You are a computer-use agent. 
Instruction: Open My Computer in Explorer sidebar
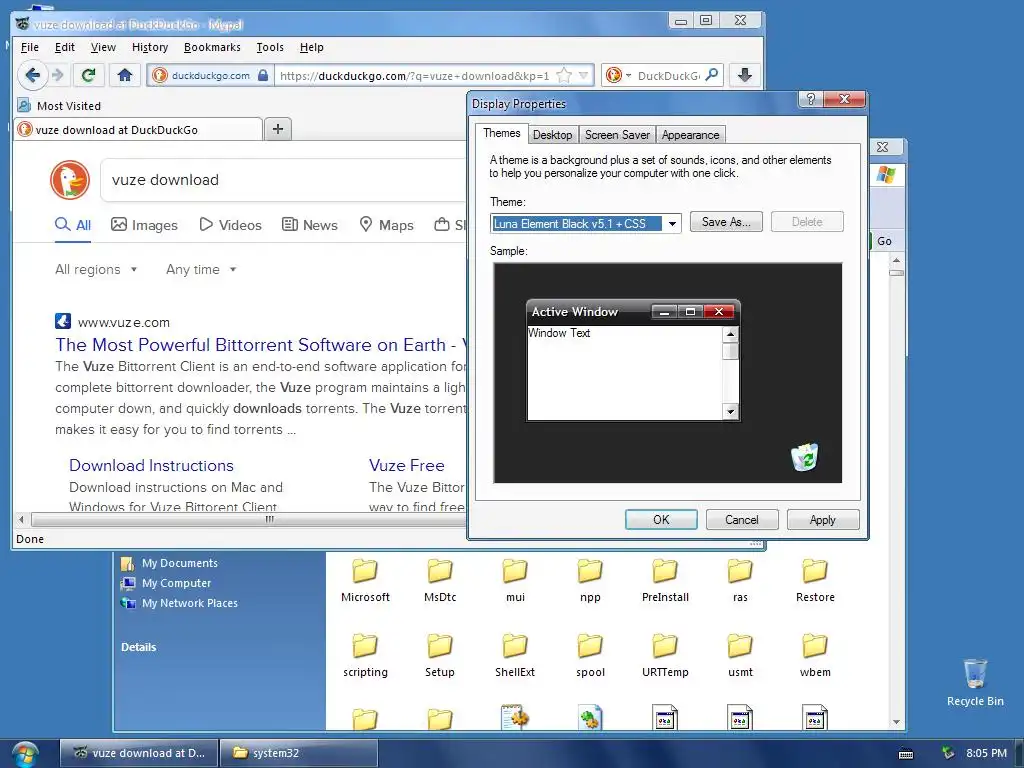pyautogui.click(x=166, y=583)
